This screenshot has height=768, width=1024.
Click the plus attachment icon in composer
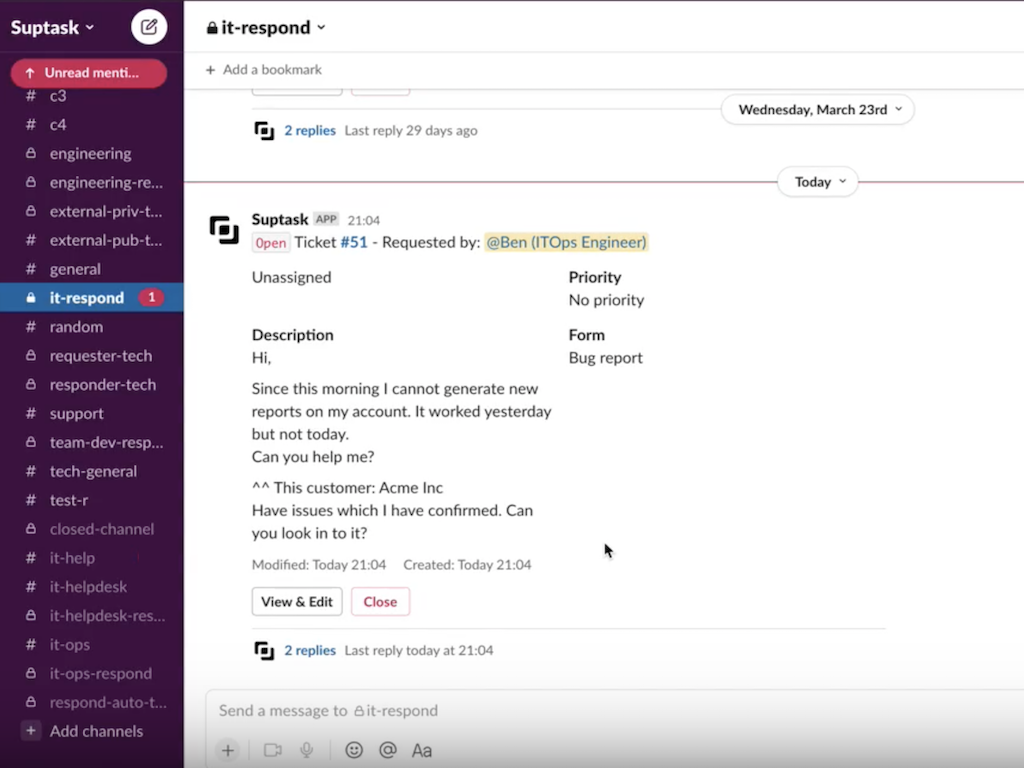tap(228, 750)
